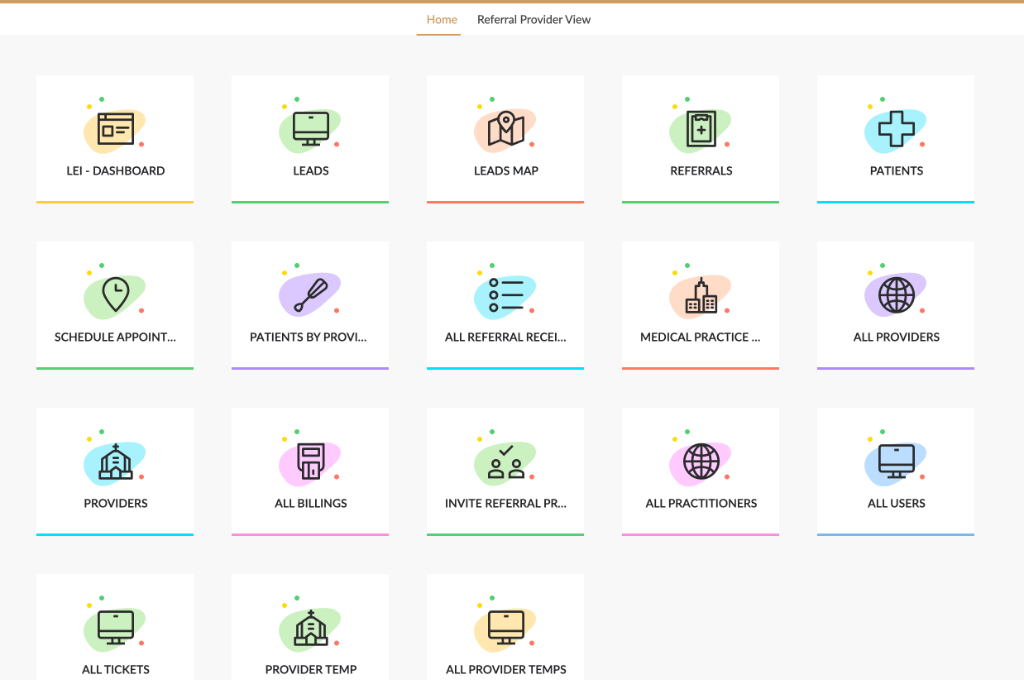Click the Referrals clipboard icon
The height and width of the screenshot is (680, 1024).
701,129
